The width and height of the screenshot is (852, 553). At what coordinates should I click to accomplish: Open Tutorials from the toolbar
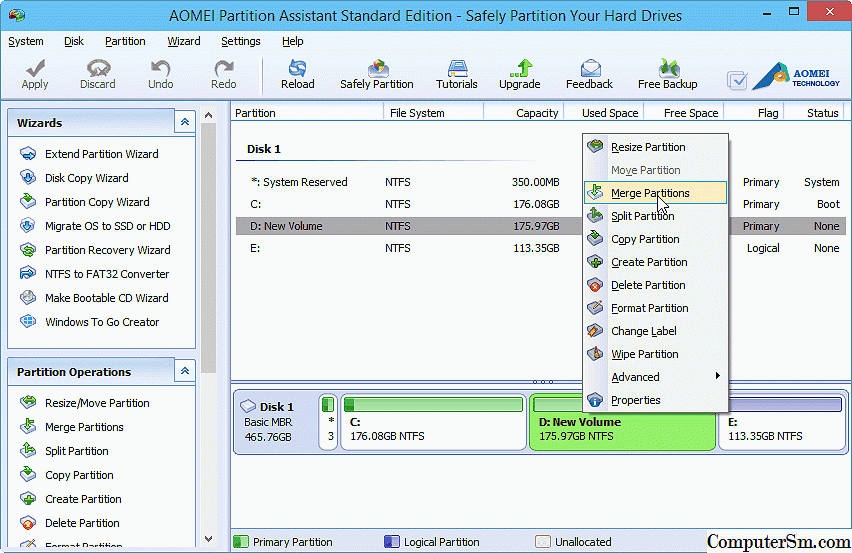point(456,74)
